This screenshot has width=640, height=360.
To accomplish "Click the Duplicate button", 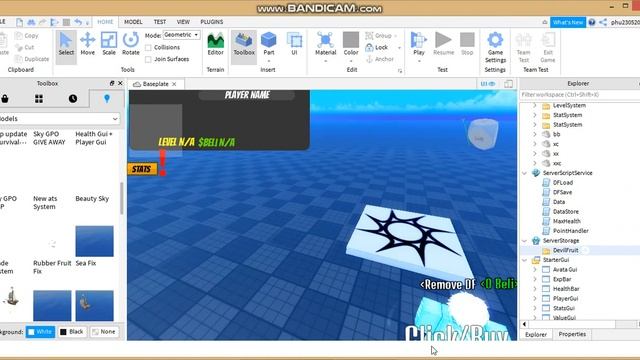I will (32, 59).
